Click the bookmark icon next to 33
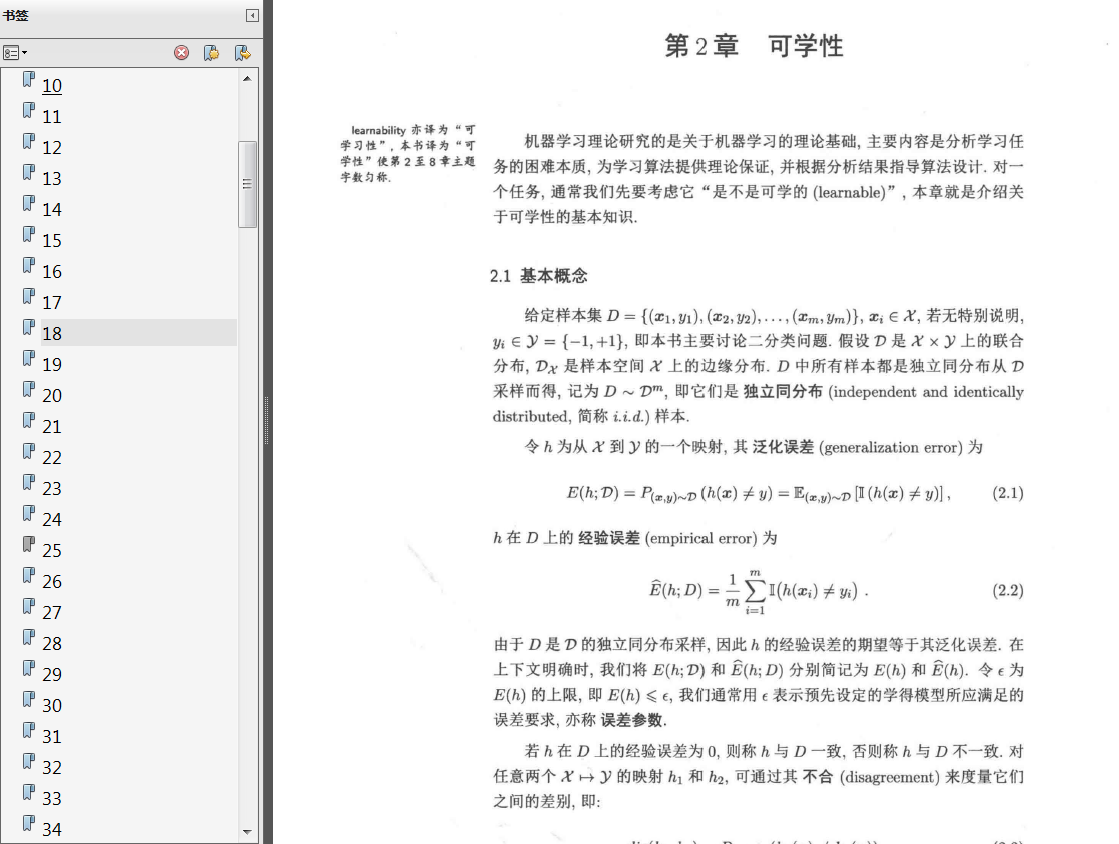 click(x=29, y=792)
